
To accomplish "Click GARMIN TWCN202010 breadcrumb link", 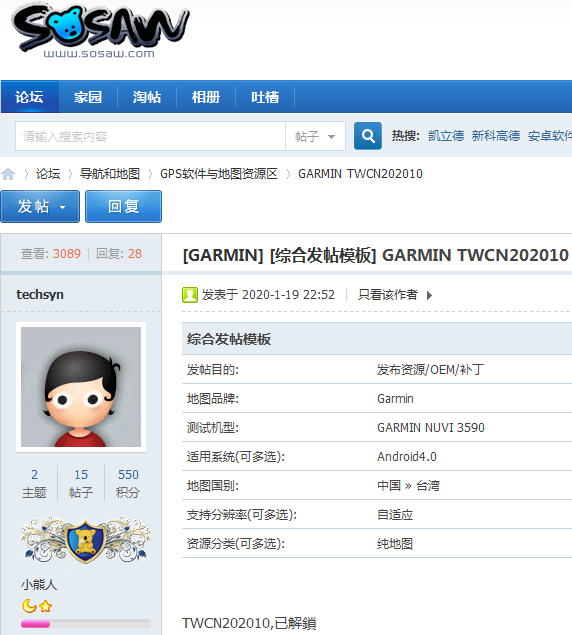I will pyautogui.click(x=360, y=174).
